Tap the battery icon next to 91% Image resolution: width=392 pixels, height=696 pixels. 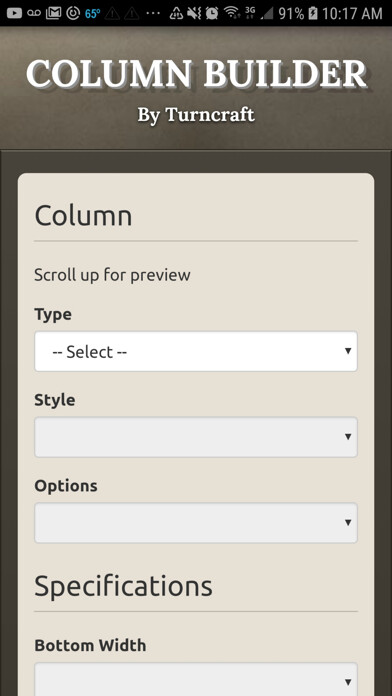[313, 13]
